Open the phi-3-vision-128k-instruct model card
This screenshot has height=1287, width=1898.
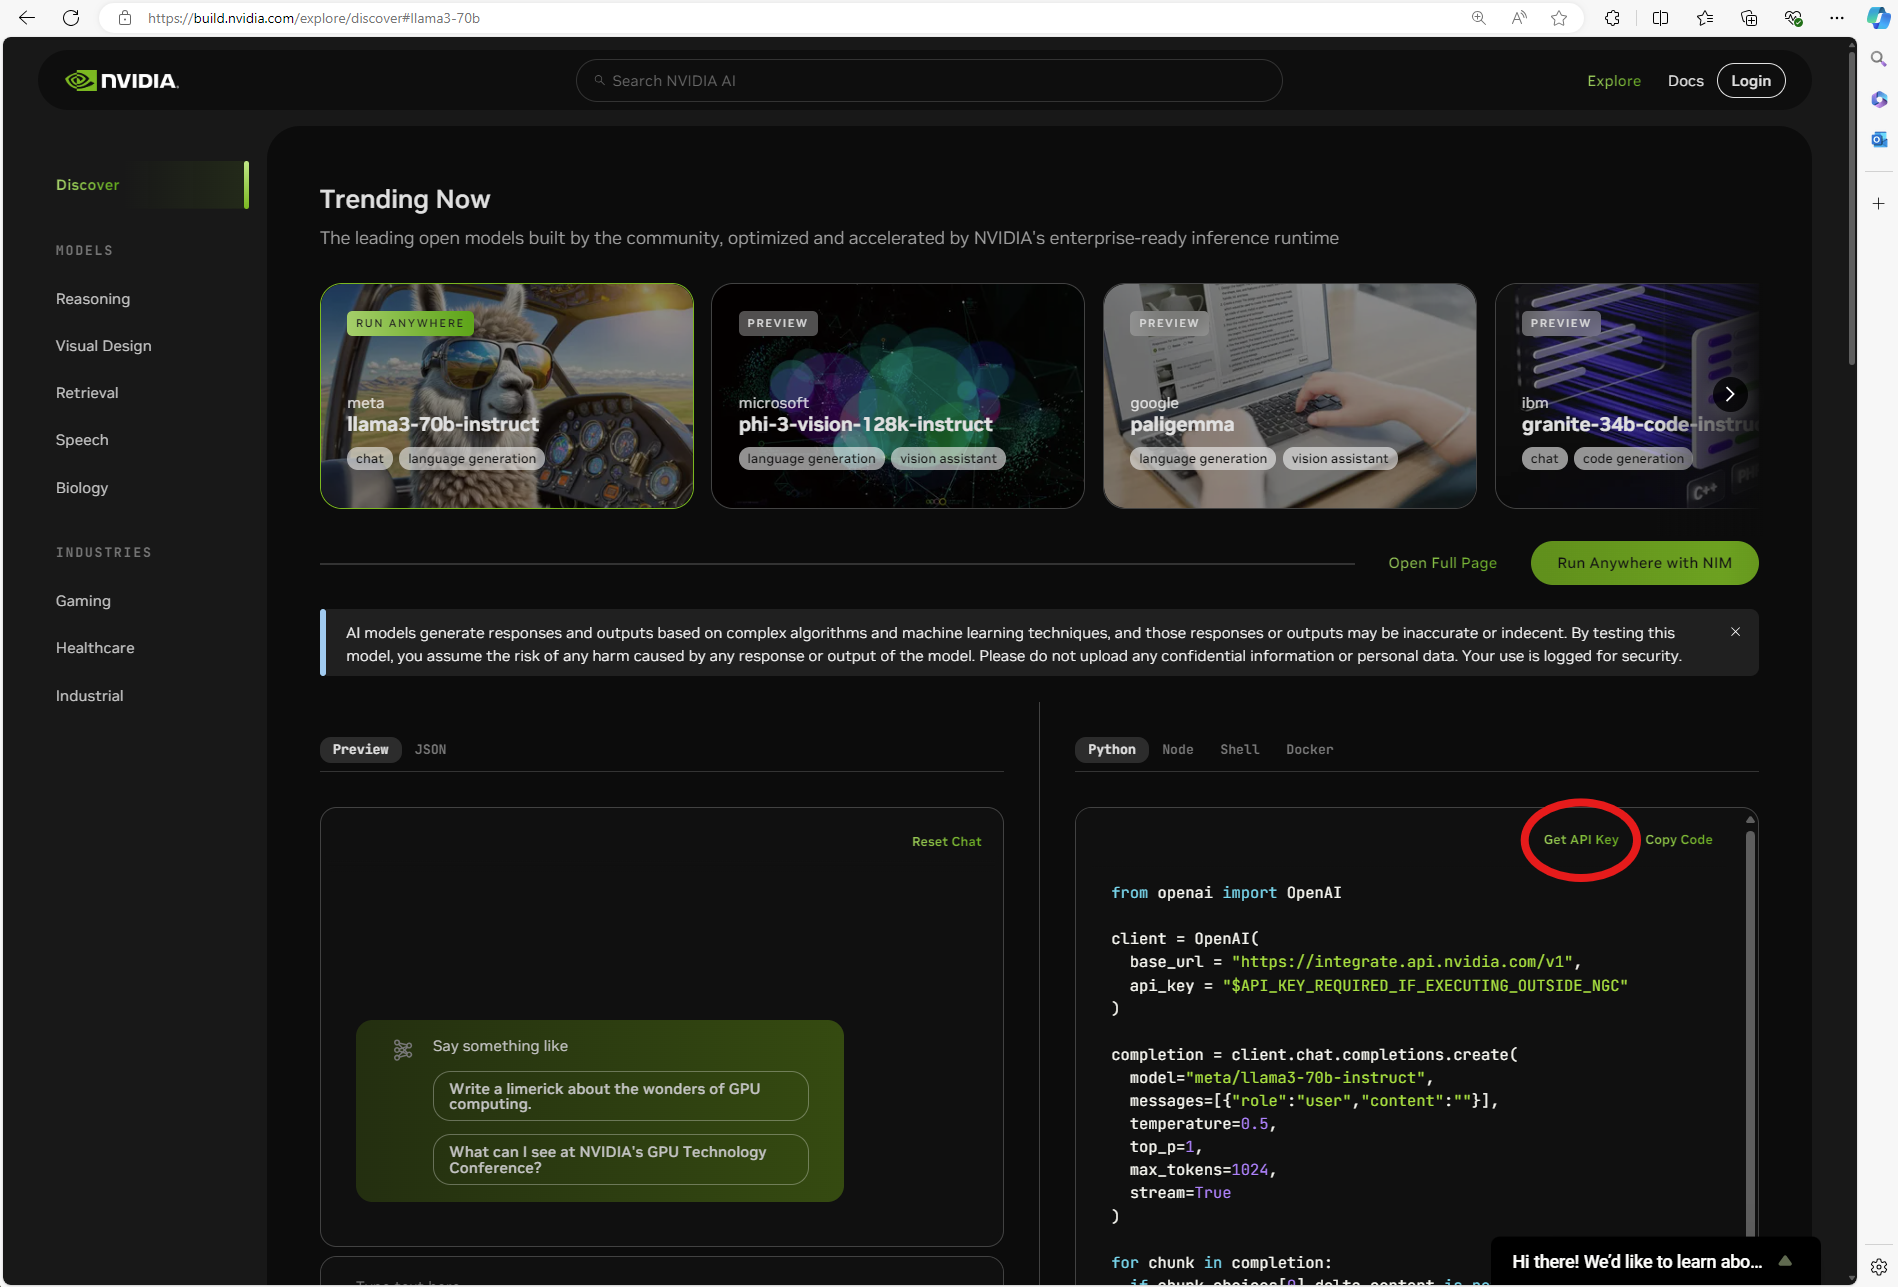(x=897, y=396)
